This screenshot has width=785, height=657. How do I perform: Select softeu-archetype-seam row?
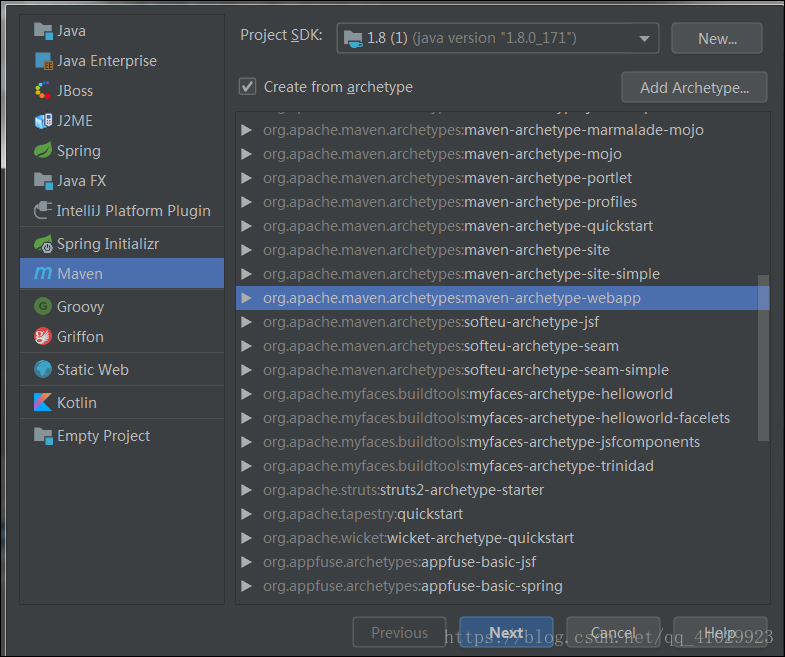[x=503, y=346]
